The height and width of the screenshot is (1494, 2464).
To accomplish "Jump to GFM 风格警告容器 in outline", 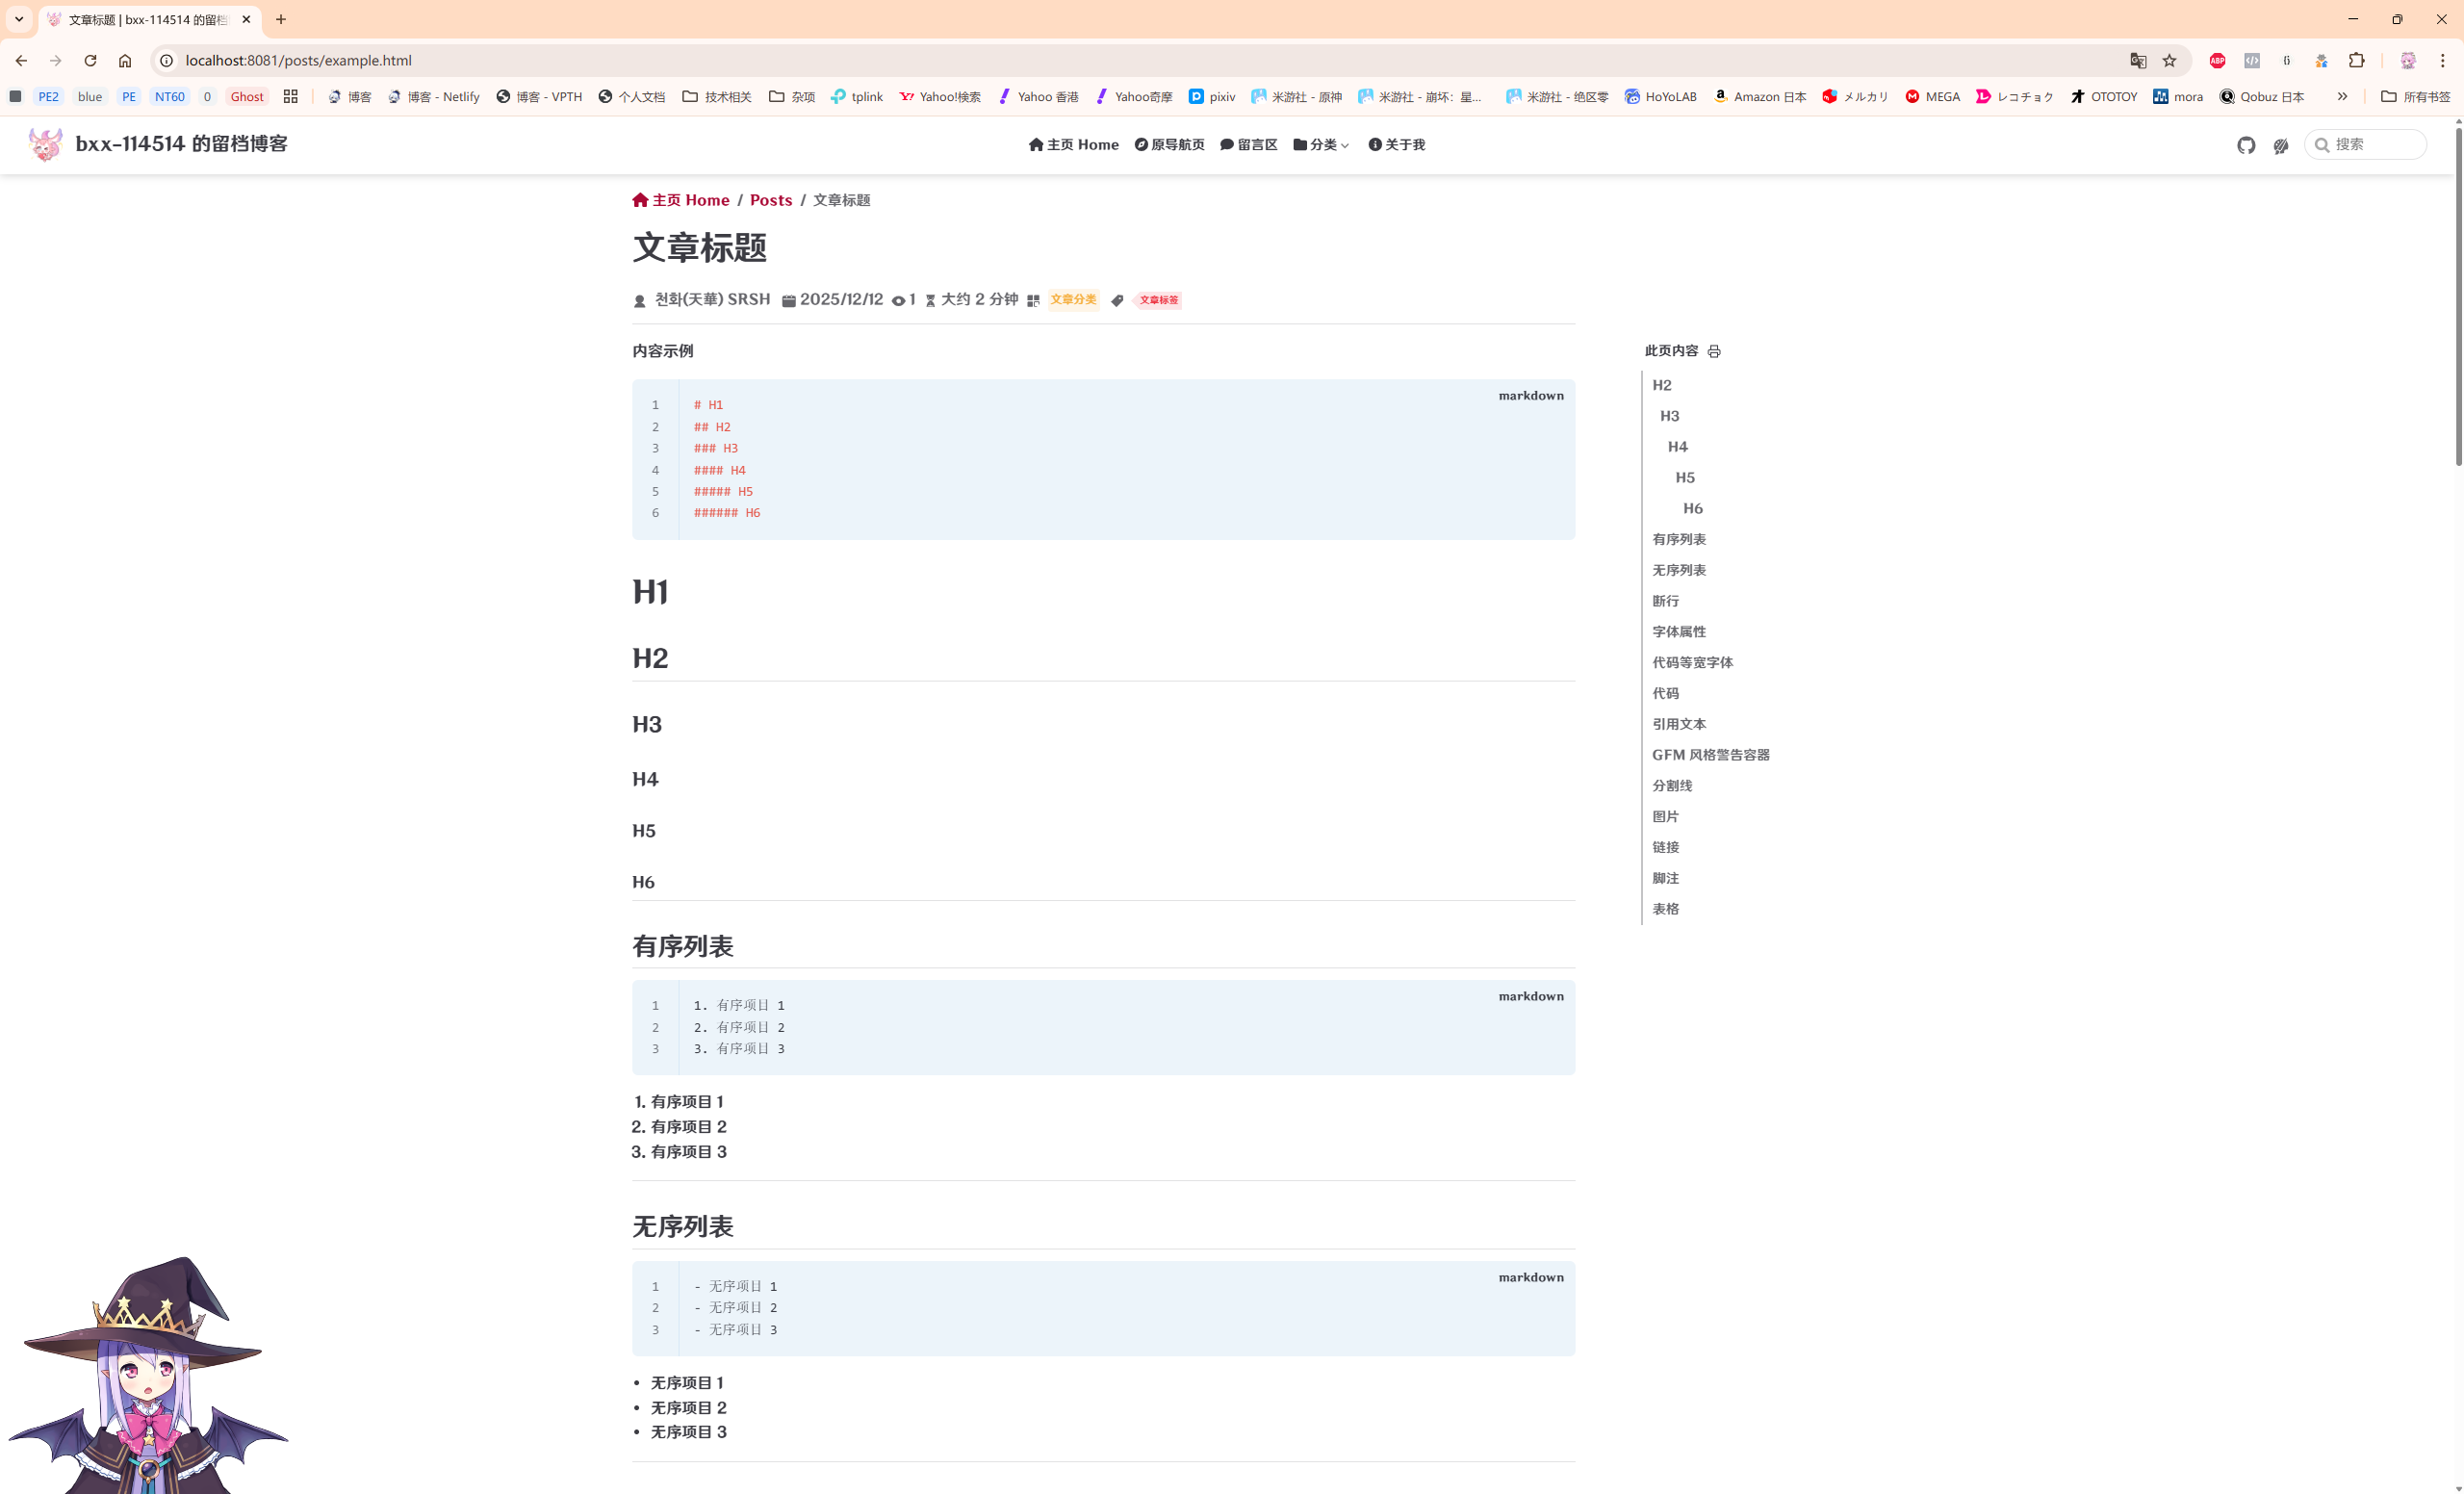I will [x=1710, y=755].
